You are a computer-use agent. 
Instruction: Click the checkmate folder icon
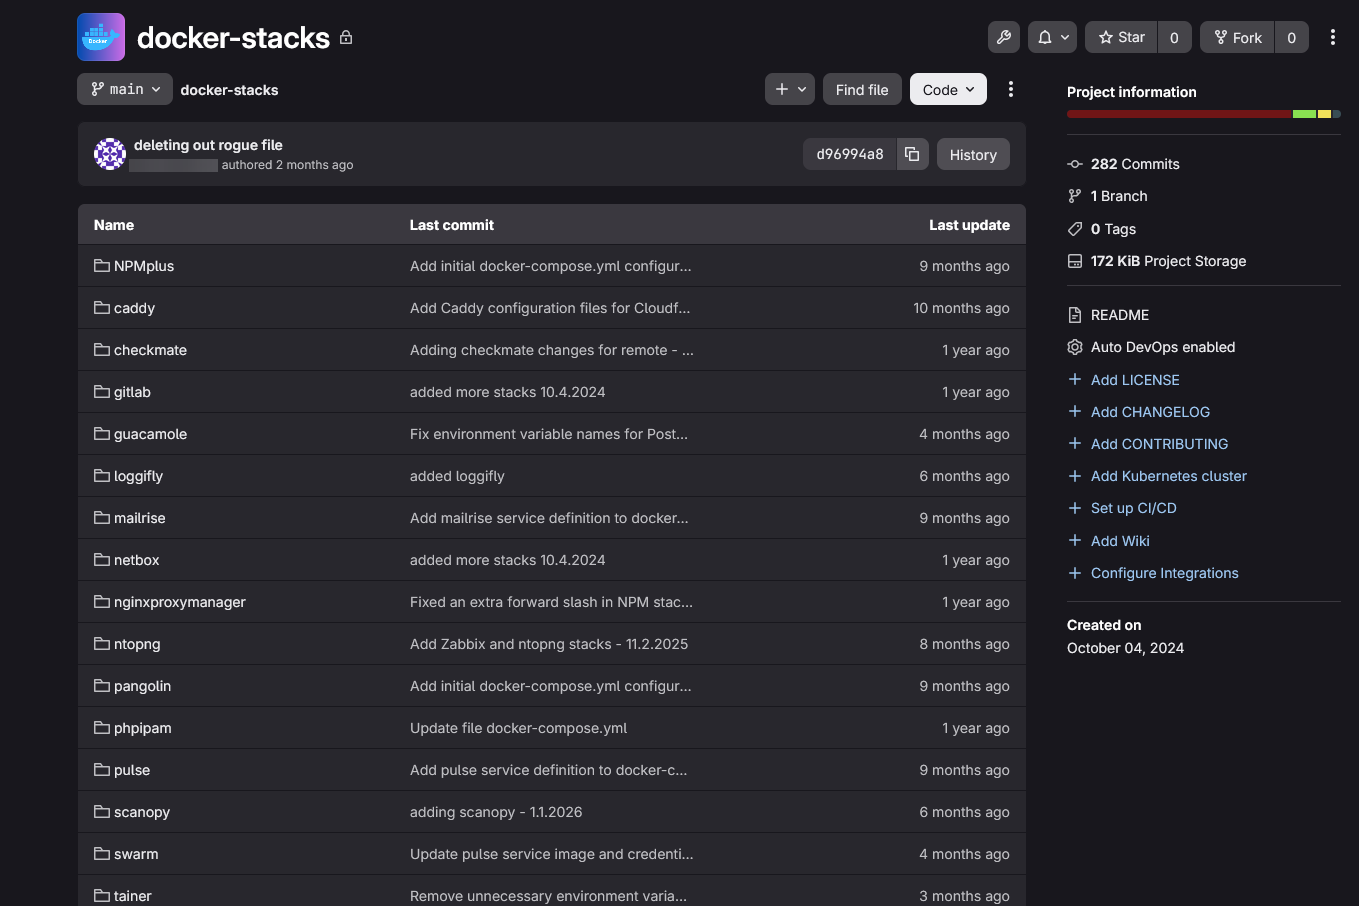[x=102, y=350]
